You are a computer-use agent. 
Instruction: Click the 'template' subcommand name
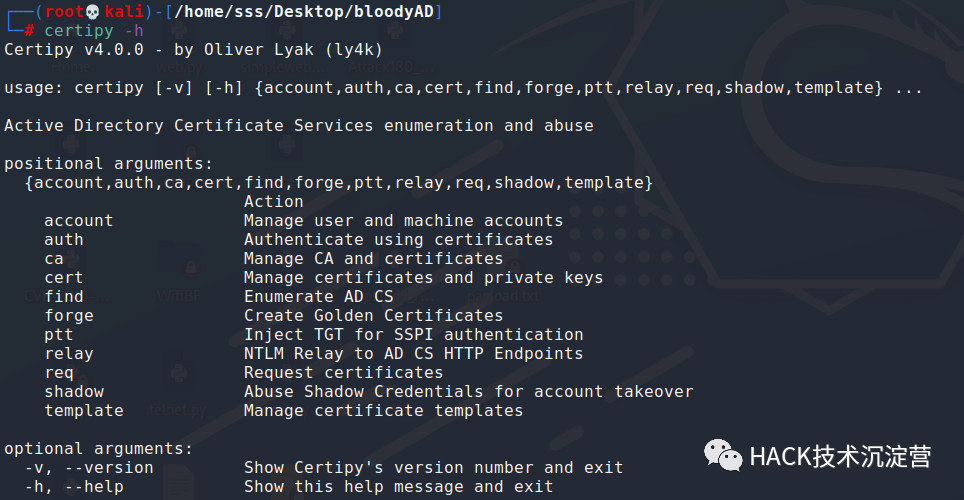pyautogui.click(x=83, y=410)
